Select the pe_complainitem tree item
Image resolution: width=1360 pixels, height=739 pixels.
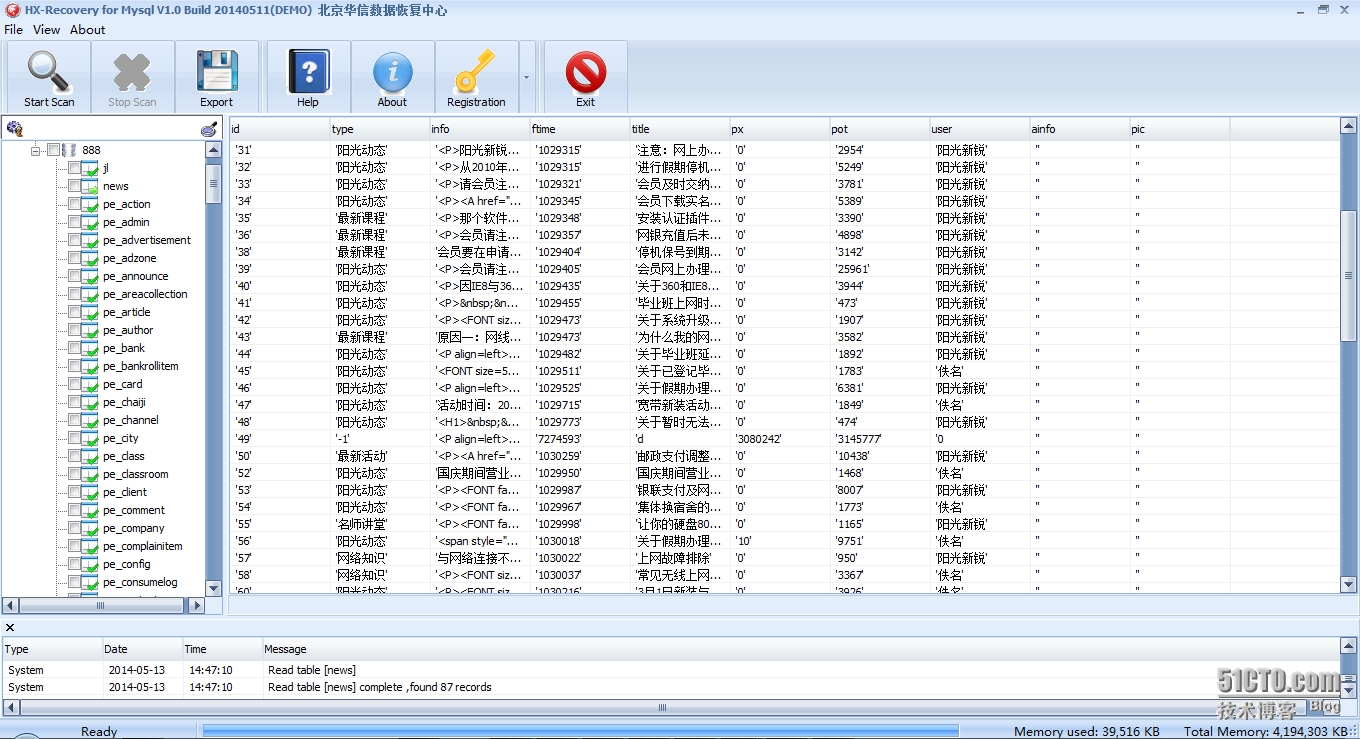[143, 546]
